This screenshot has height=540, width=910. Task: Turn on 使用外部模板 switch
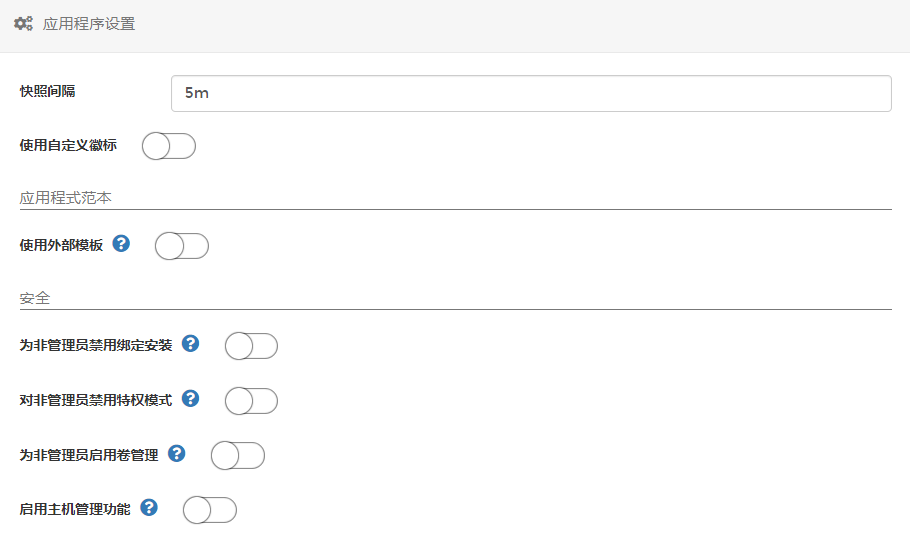[x=181, y=245]
